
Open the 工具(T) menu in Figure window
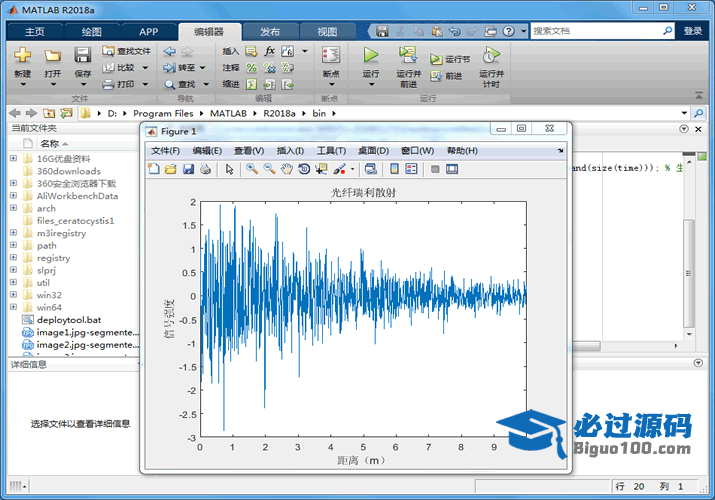point(331,150)
